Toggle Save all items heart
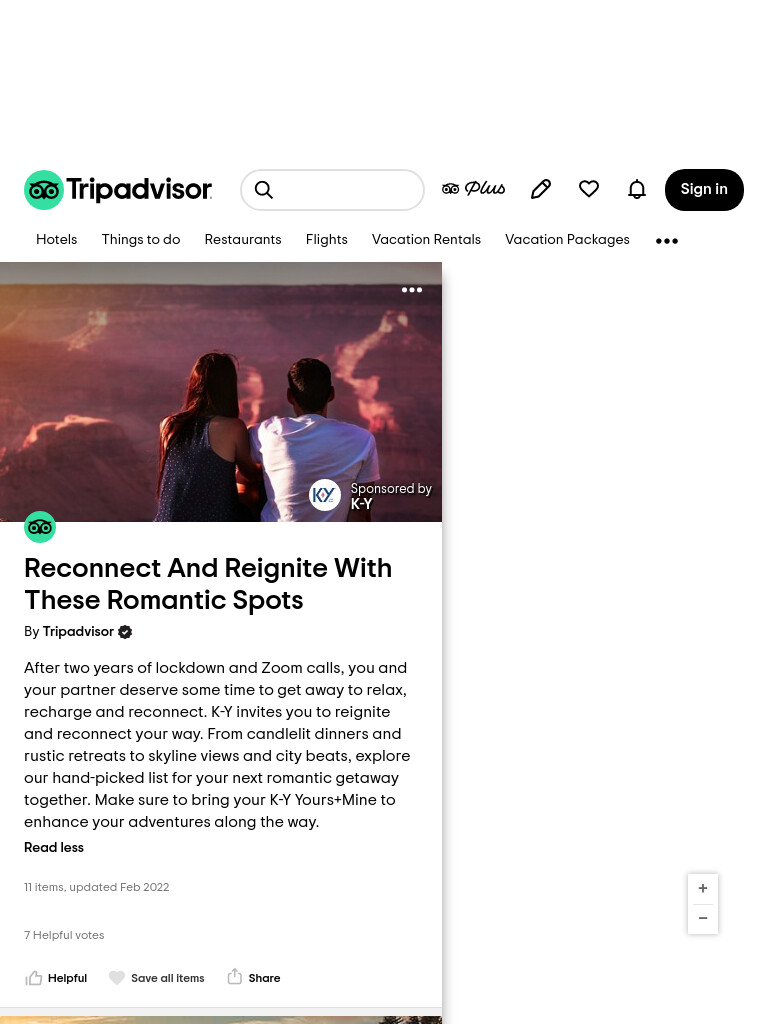The width and height of the screenshot is (768, 1024). pos(157,978)
